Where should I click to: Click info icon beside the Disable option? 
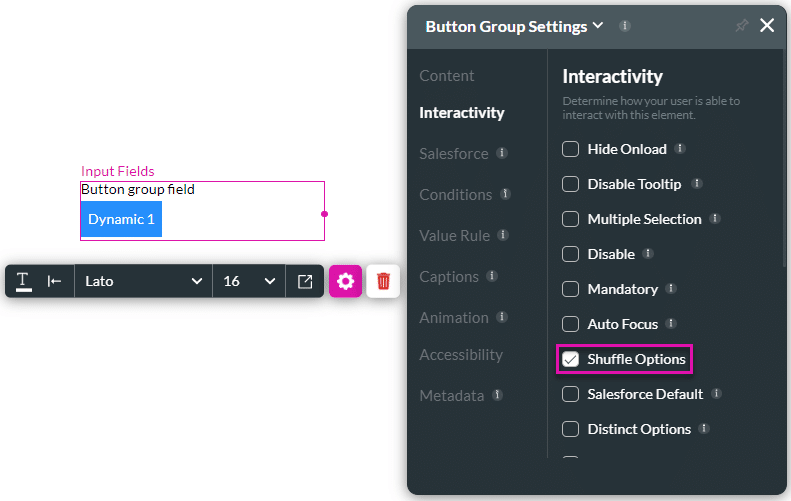[x=648, y=253]
